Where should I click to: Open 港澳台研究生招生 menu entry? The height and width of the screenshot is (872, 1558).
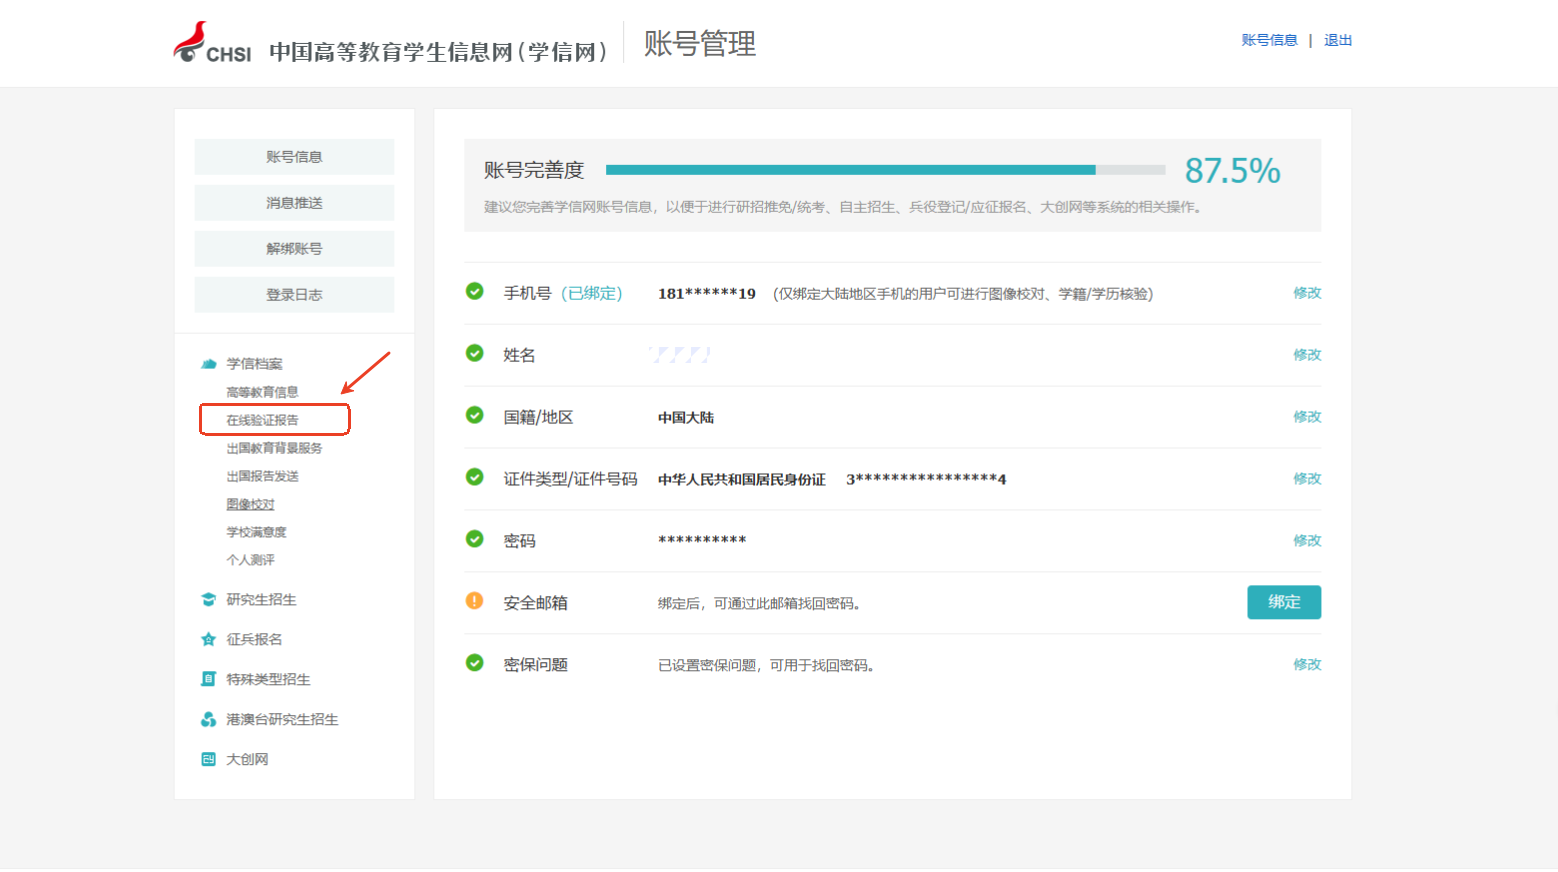[x=282, y=720]
